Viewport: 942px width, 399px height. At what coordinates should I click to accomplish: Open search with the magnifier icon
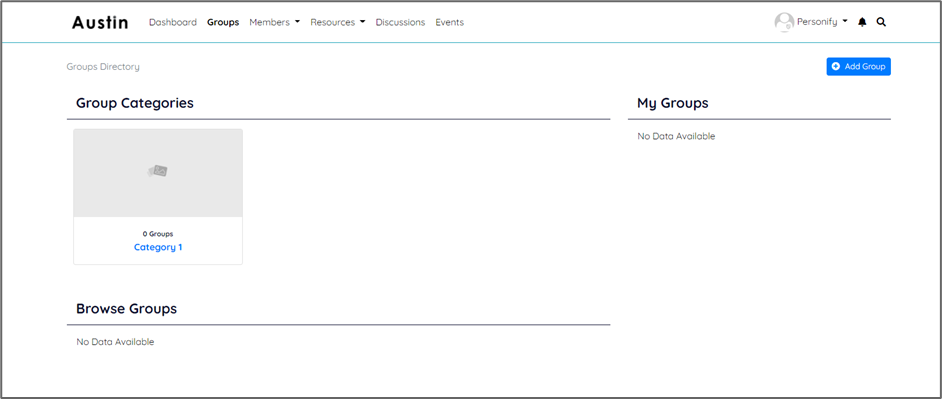[x=881, y=22]
